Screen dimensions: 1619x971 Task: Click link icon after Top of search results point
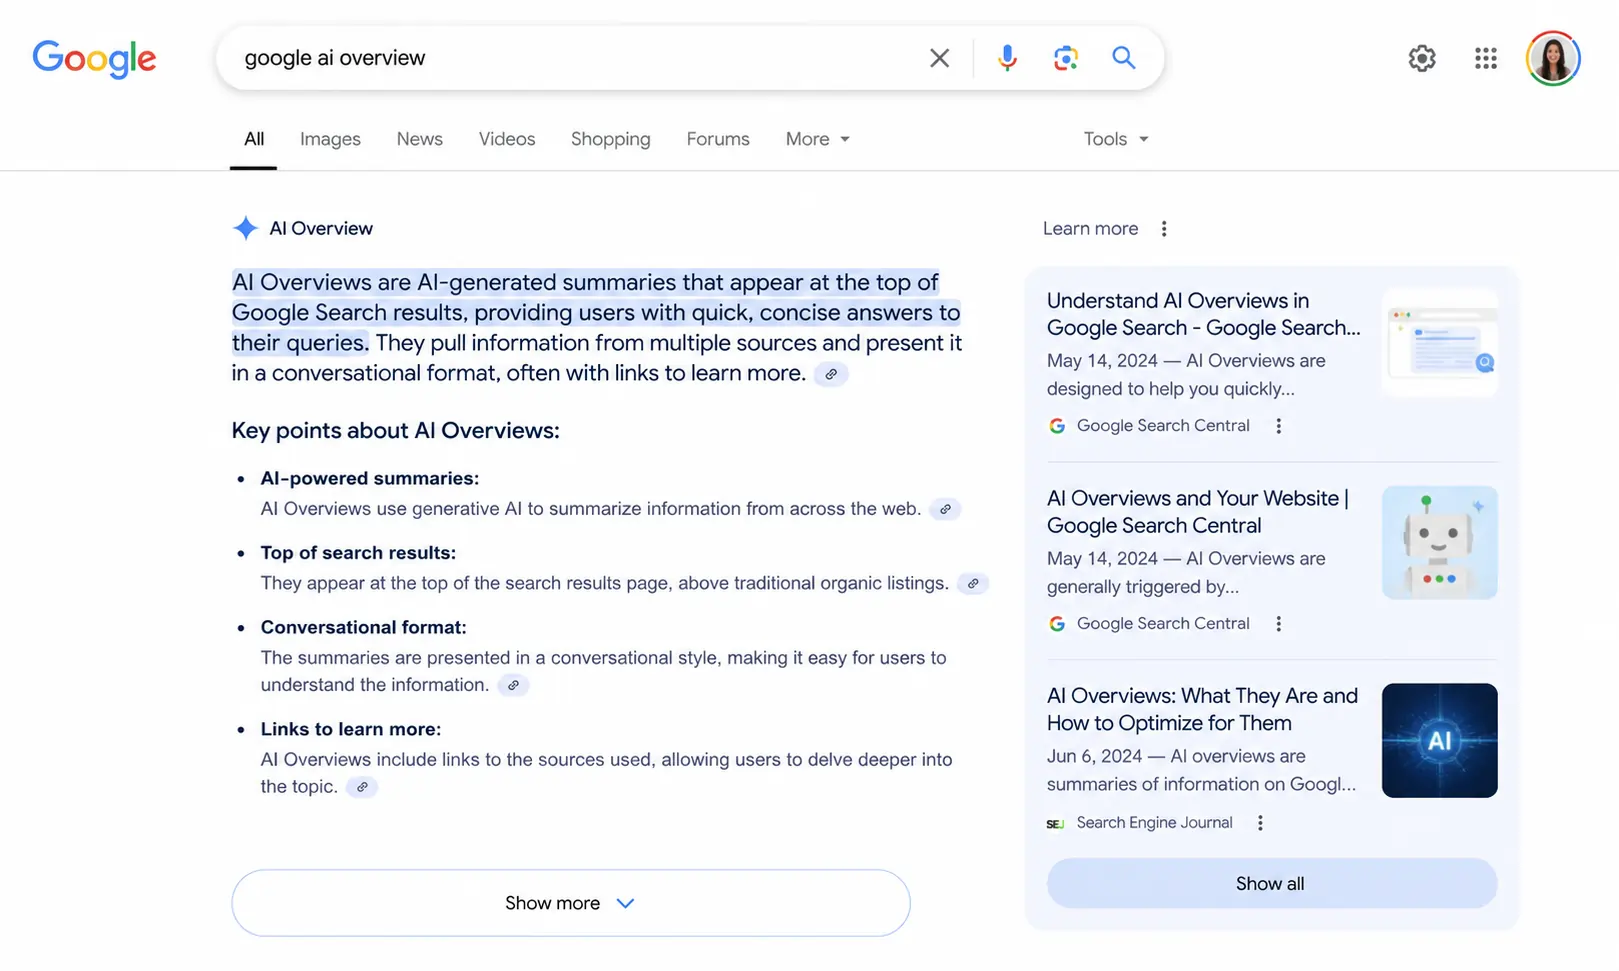972,584
